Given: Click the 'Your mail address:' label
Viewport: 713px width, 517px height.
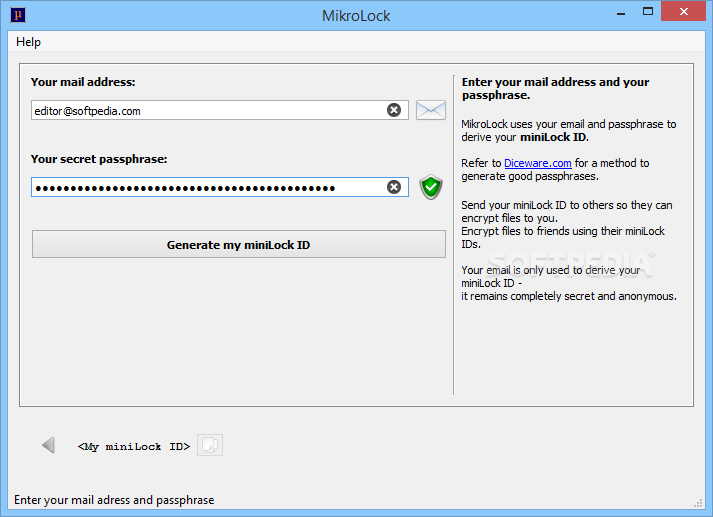Looking at the screenshot, I should point(83,82).
